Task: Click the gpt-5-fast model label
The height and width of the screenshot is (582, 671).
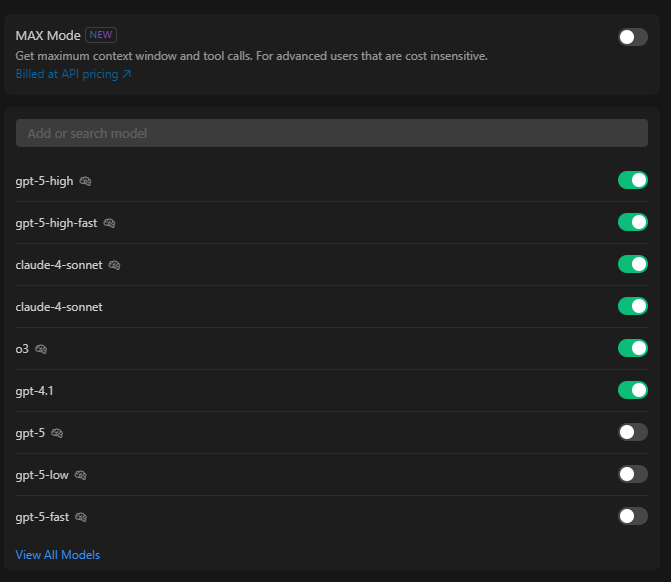Action: pos(42,517)
